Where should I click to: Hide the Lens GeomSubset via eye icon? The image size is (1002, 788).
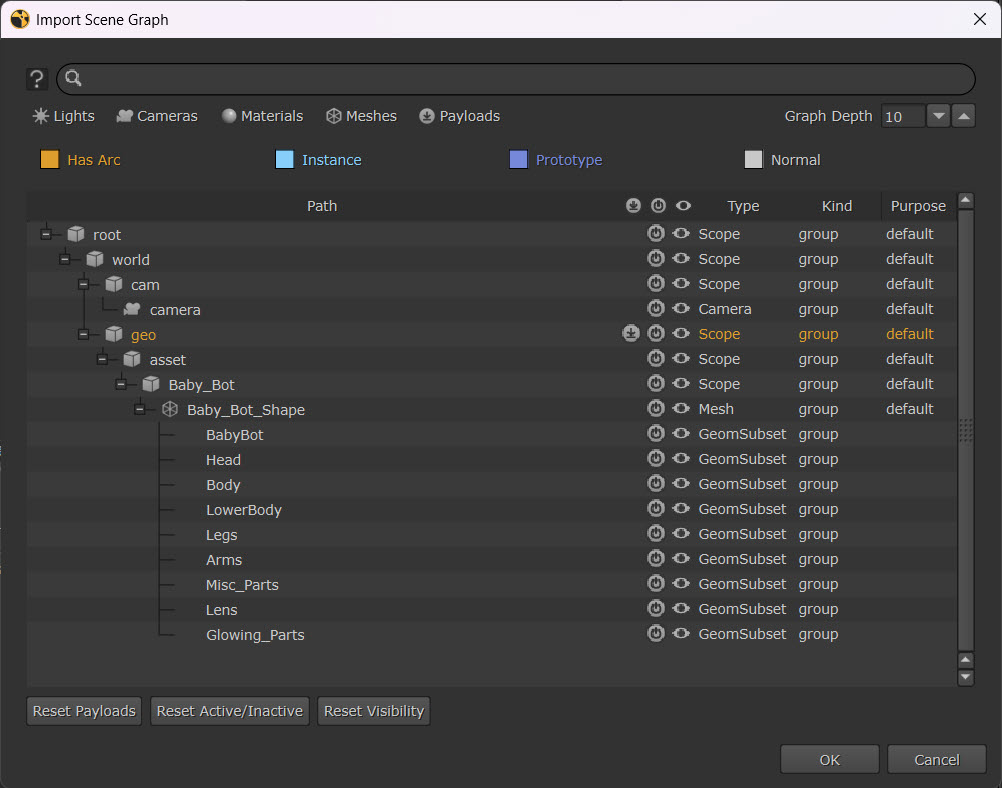(x=681, y=609)
